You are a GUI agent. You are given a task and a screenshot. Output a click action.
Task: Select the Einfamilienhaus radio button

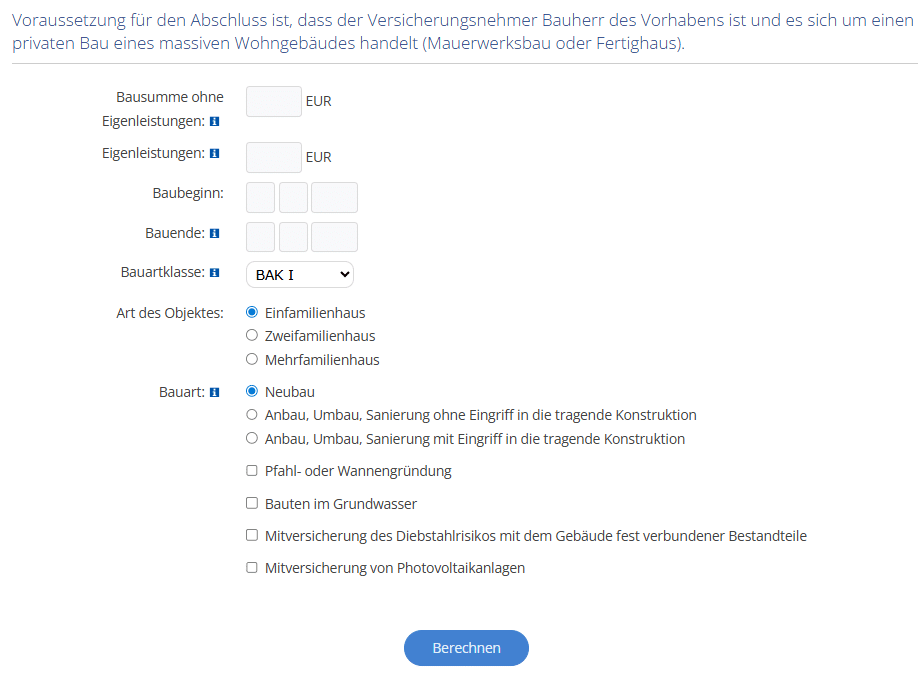pyautogui.click(x=252, y=313)
